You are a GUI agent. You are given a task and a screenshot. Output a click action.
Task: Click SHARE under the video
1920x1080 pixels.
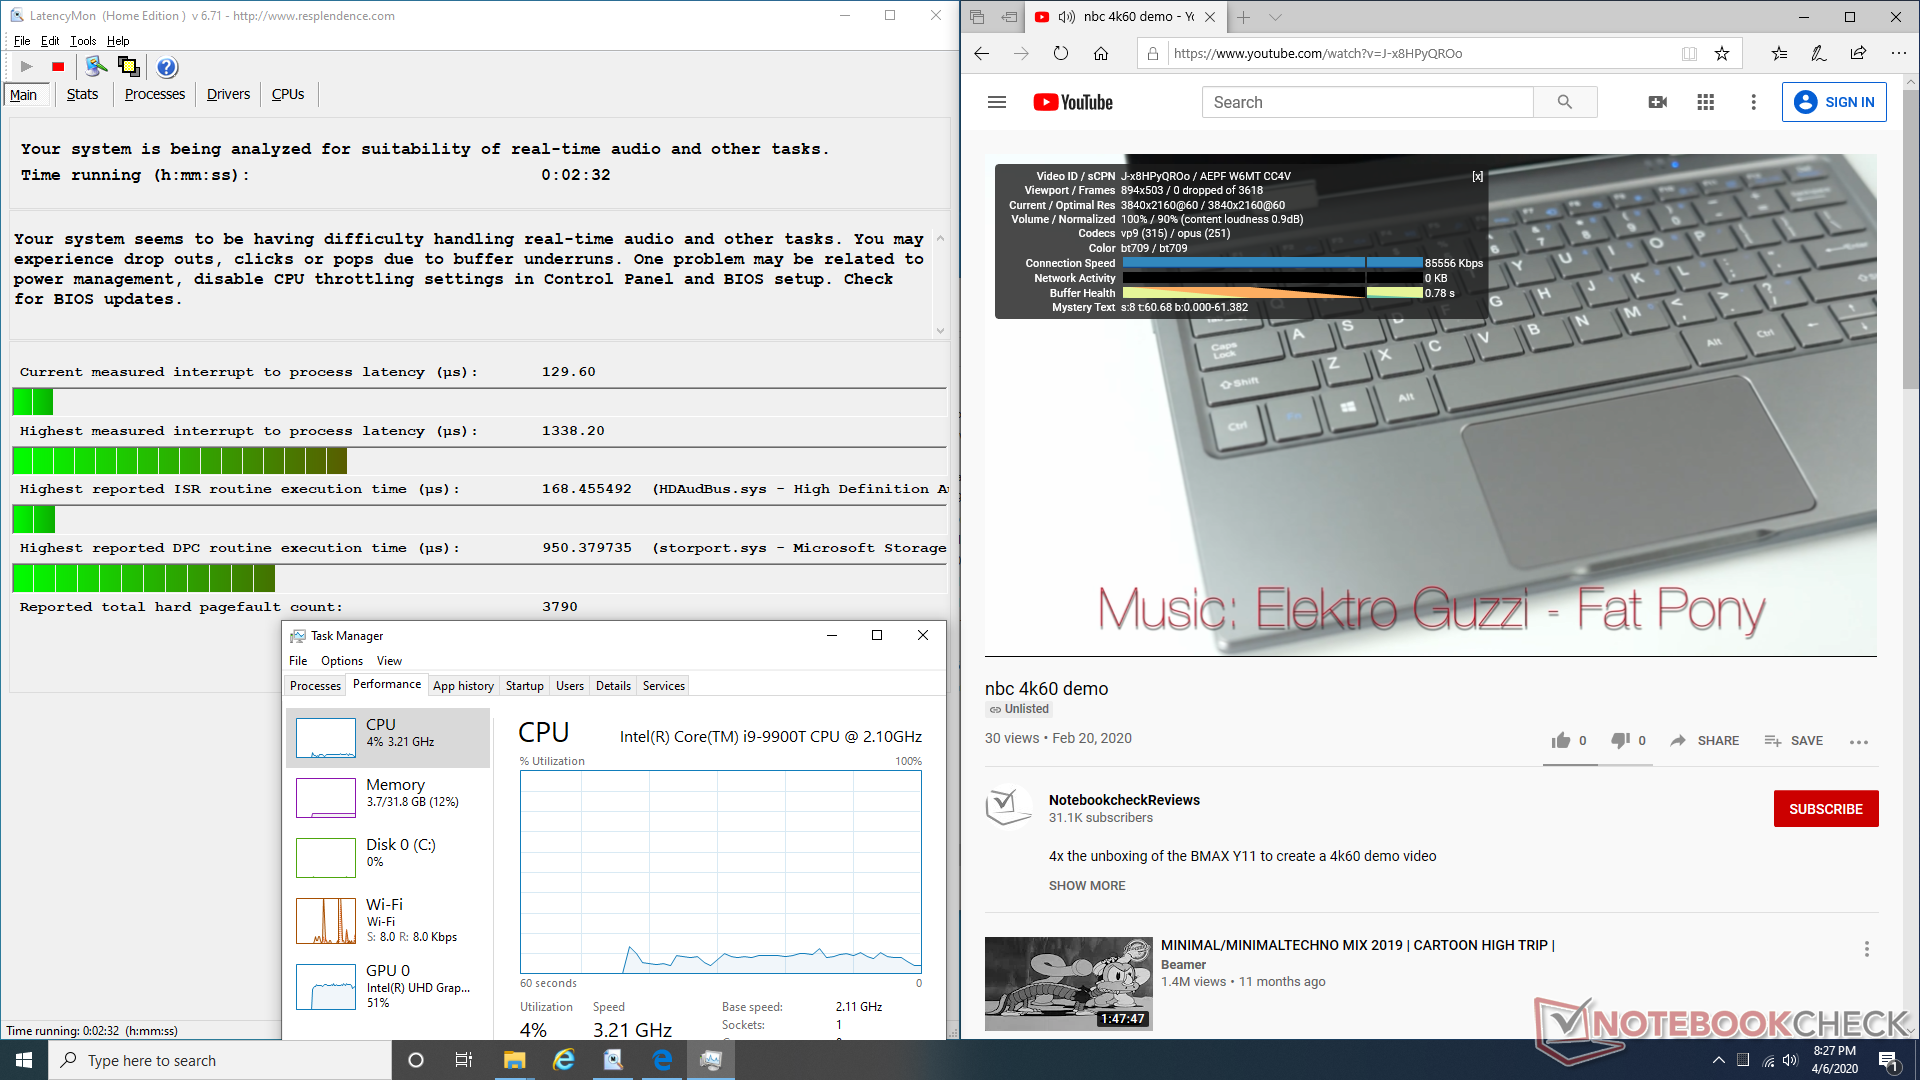(1705, 741)
